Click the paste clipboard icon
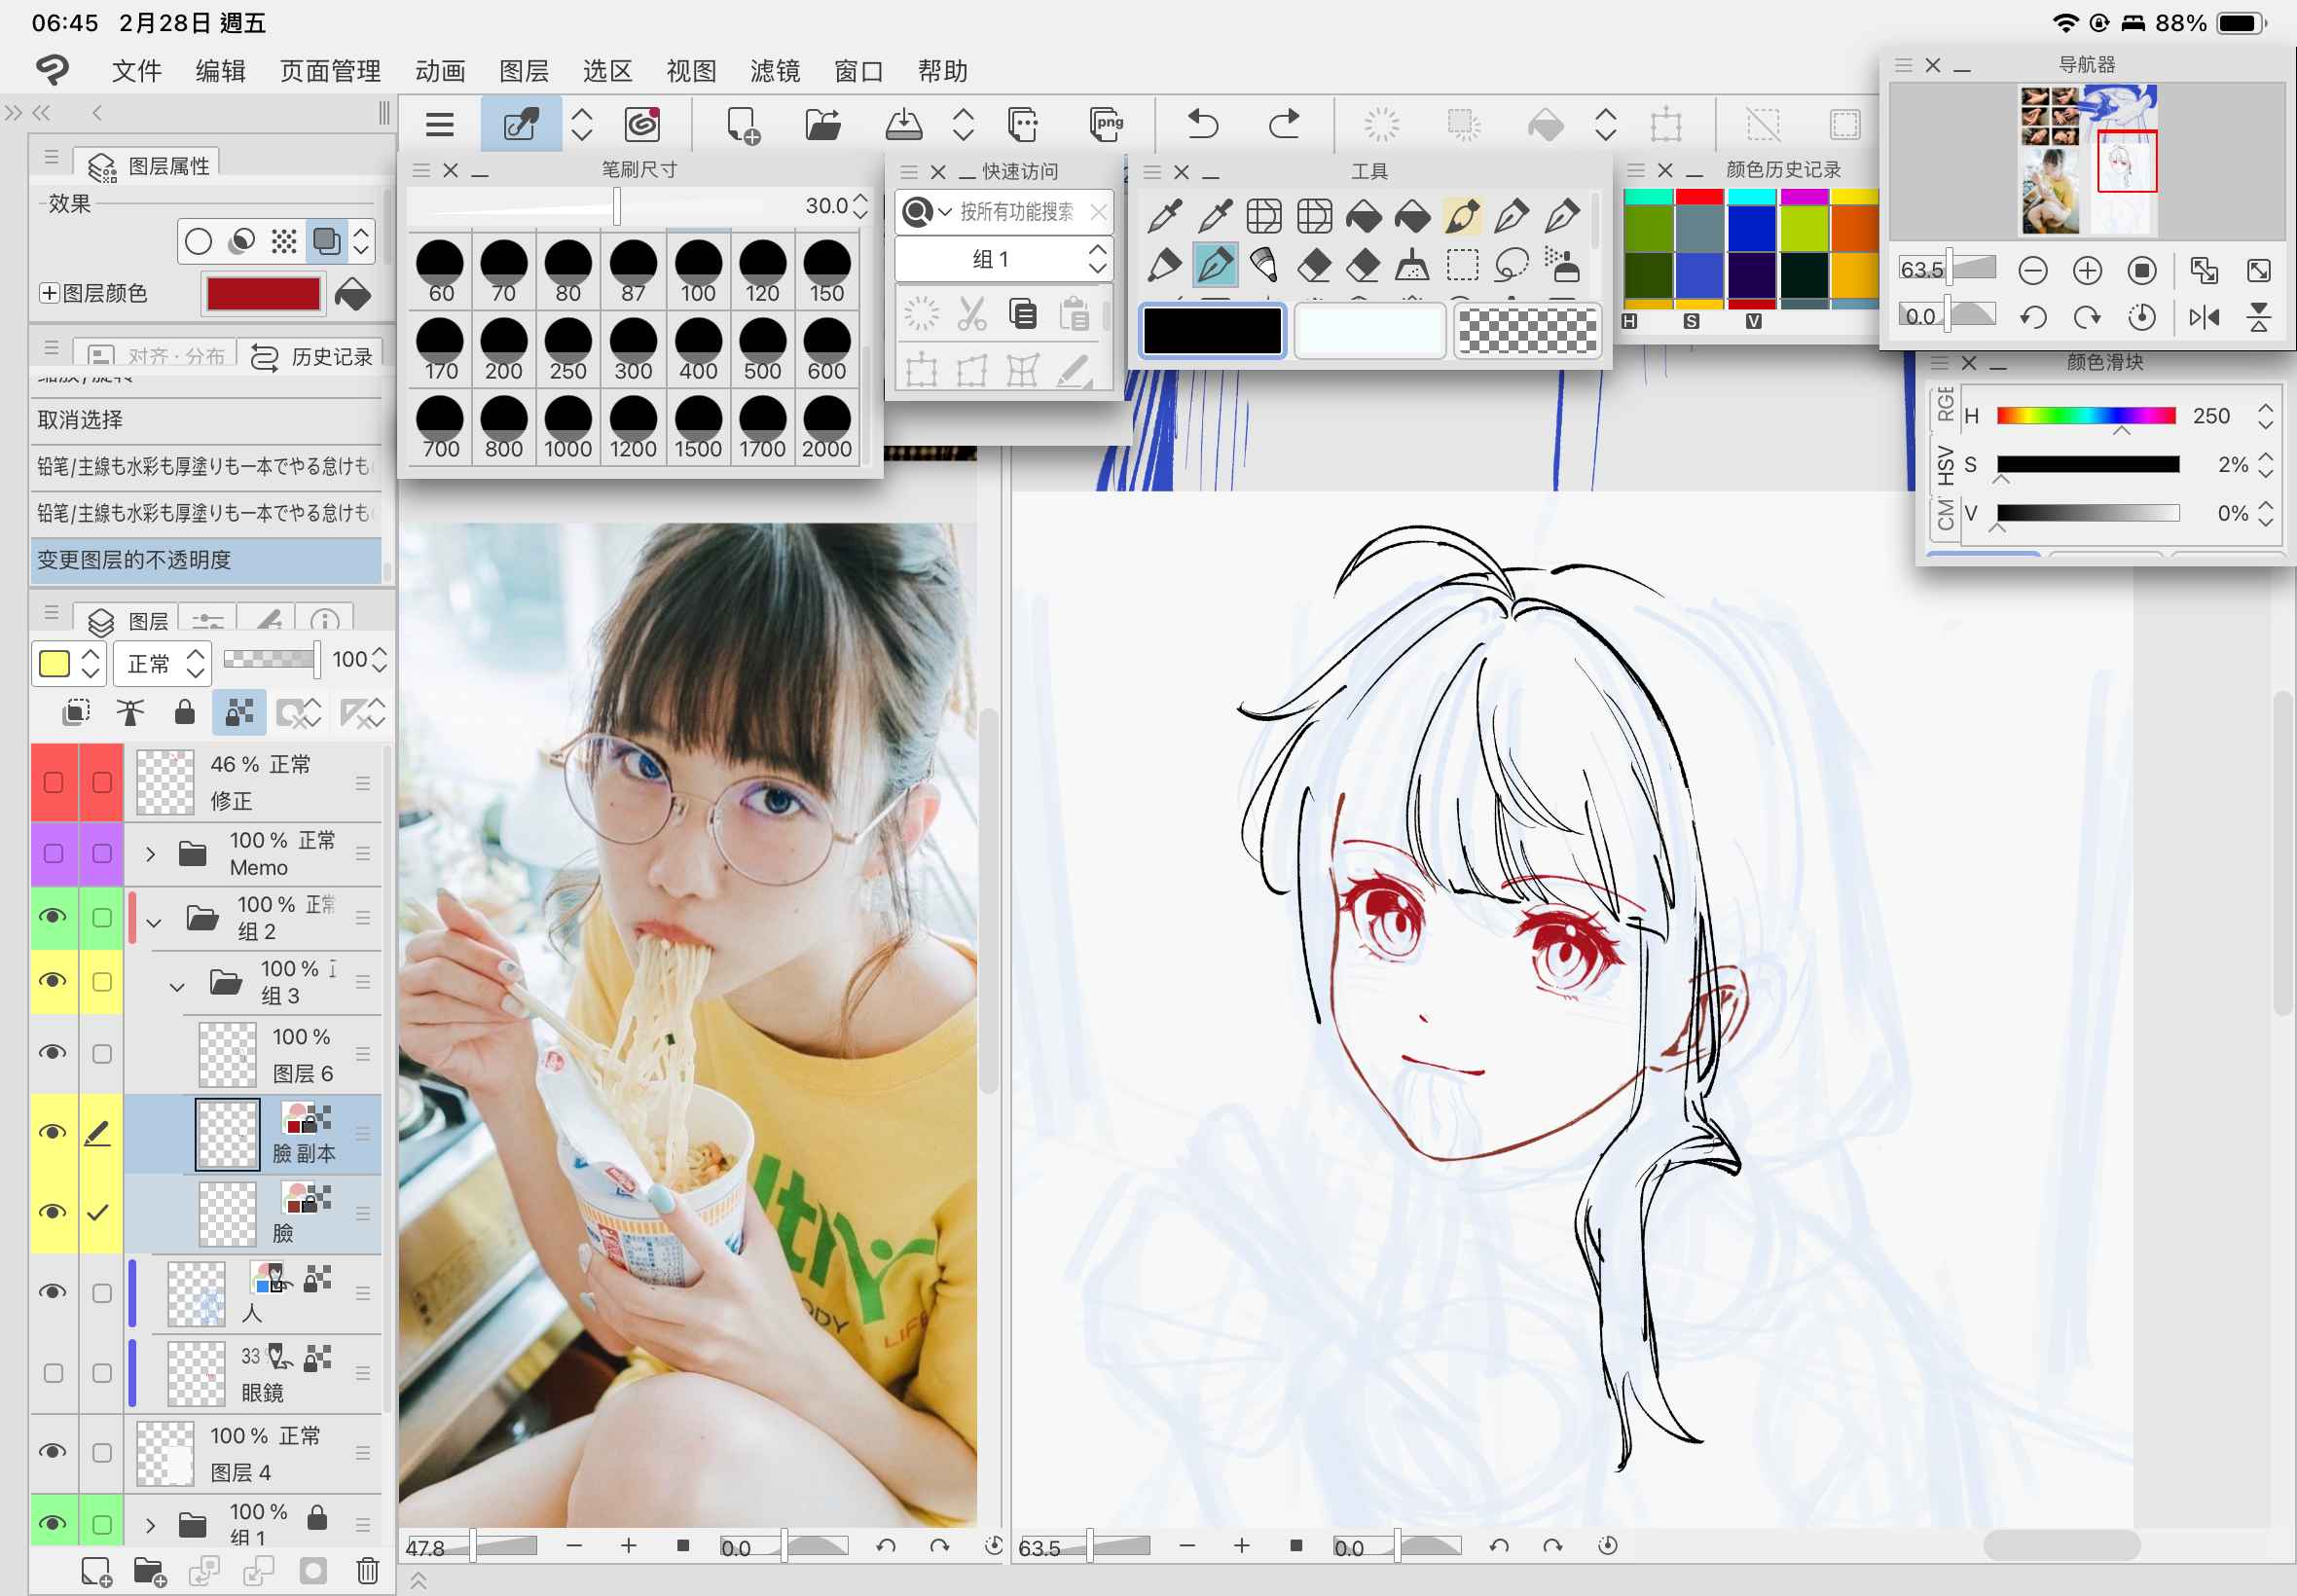Image resolution: width=2297 pixels, height=1596 pixels. (1074, 315)
